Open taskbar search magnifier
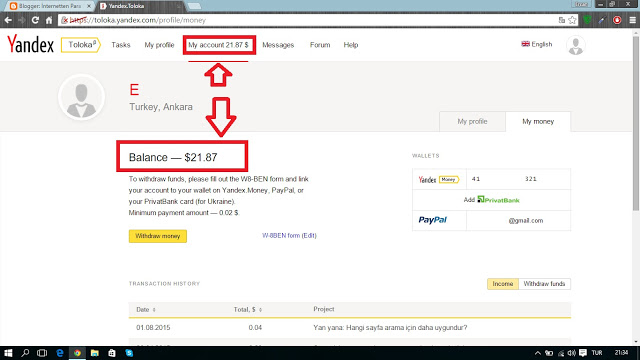 point(25,353)
